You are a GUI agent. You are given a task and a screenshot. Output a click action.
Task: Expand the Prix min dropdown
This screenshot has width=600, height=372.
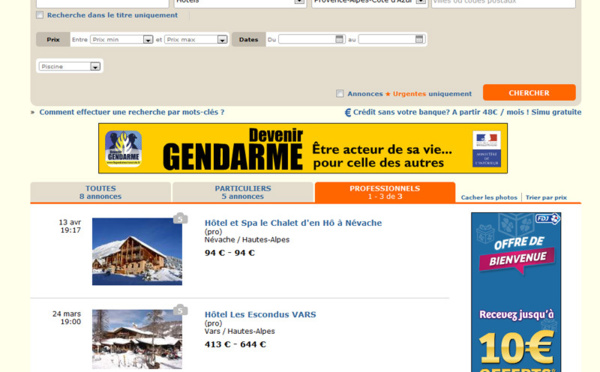(148, 39)
